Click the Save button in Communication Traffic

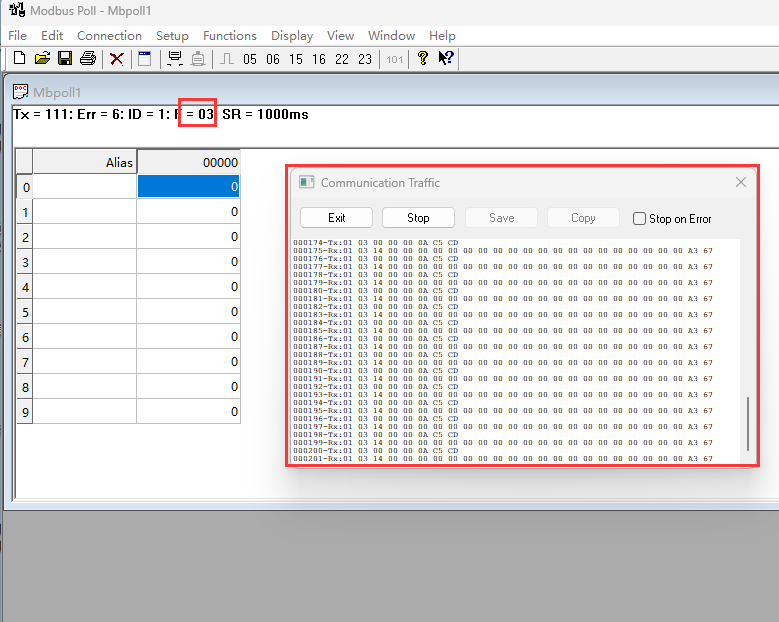pos(501,218)
